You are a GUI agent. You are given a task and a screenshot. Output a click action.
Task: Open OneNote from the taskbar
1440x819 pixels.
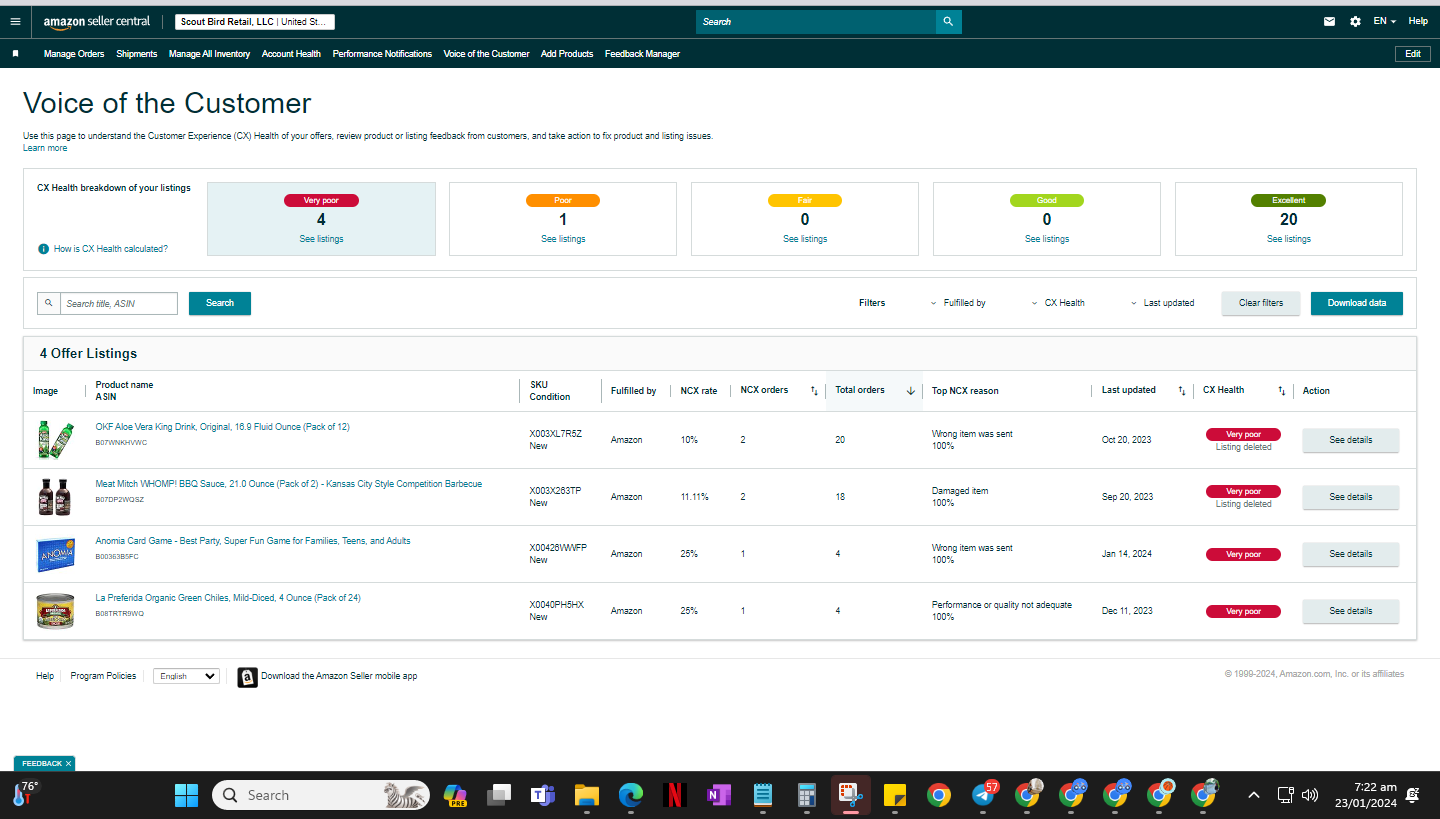718,795
